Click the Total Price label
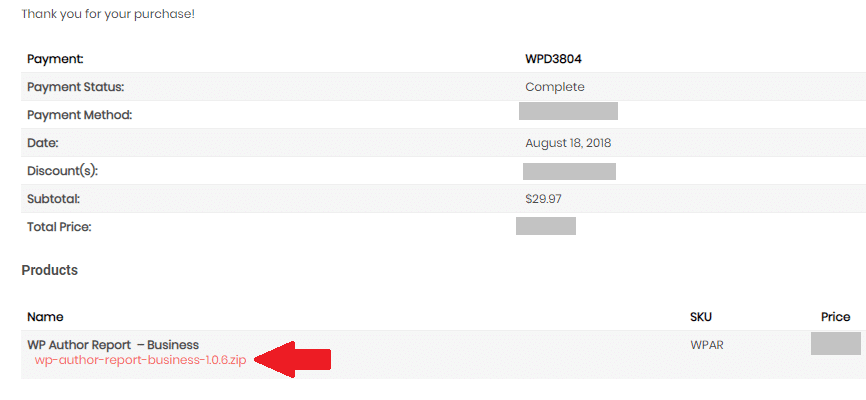The width and height of the screenshot is (866, 400). click(59, 227)
